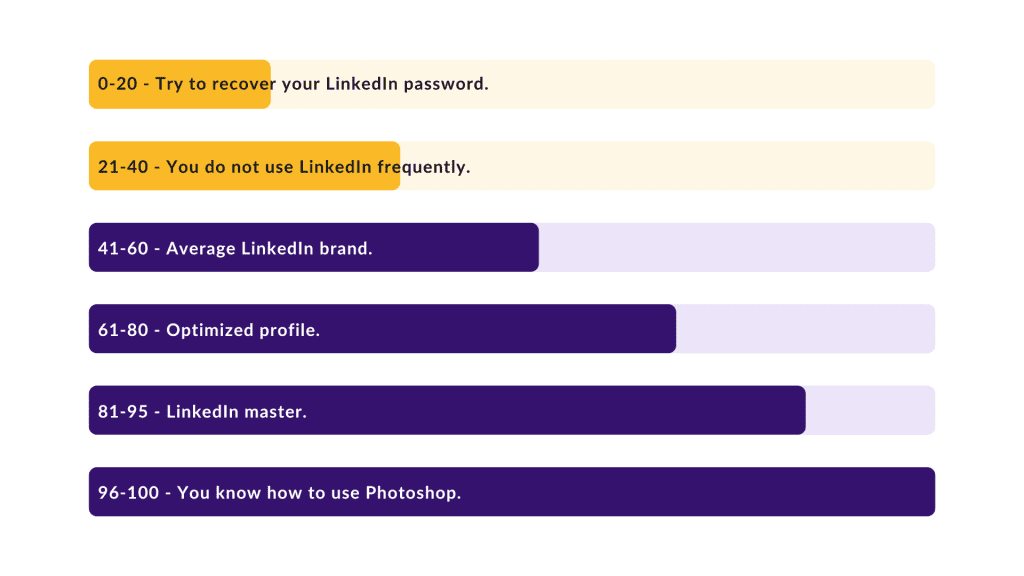Click the "61-80" score range number
The image size is (1024, 576).
[123, 330]
